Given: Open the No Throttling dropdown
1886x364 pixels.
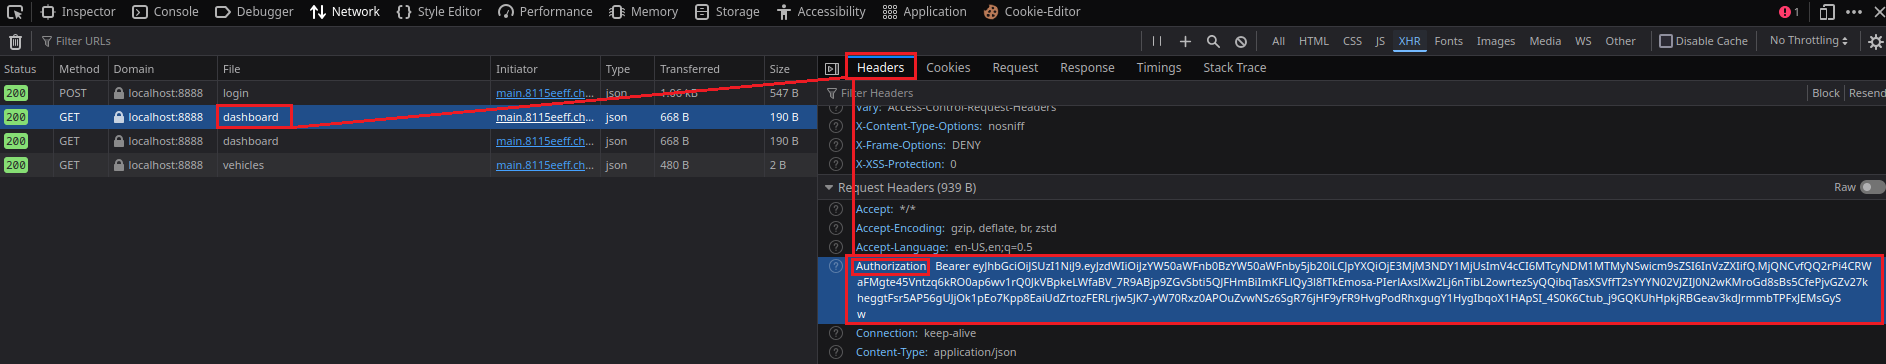Looking at the screenshot, I should click(x=1808, y=41).
